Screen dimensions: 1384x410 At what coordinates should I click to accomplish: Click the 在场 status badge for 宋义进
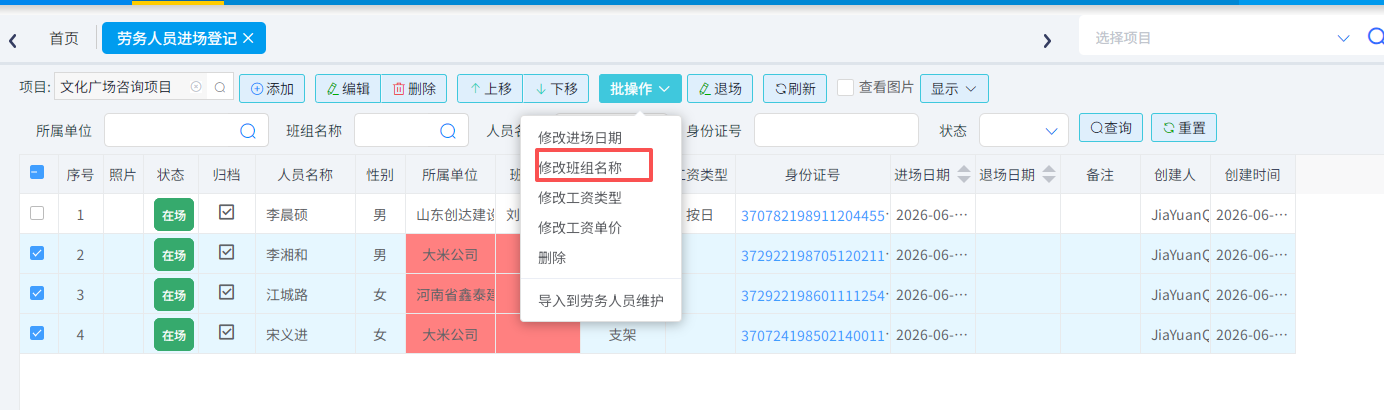point(173,335)
